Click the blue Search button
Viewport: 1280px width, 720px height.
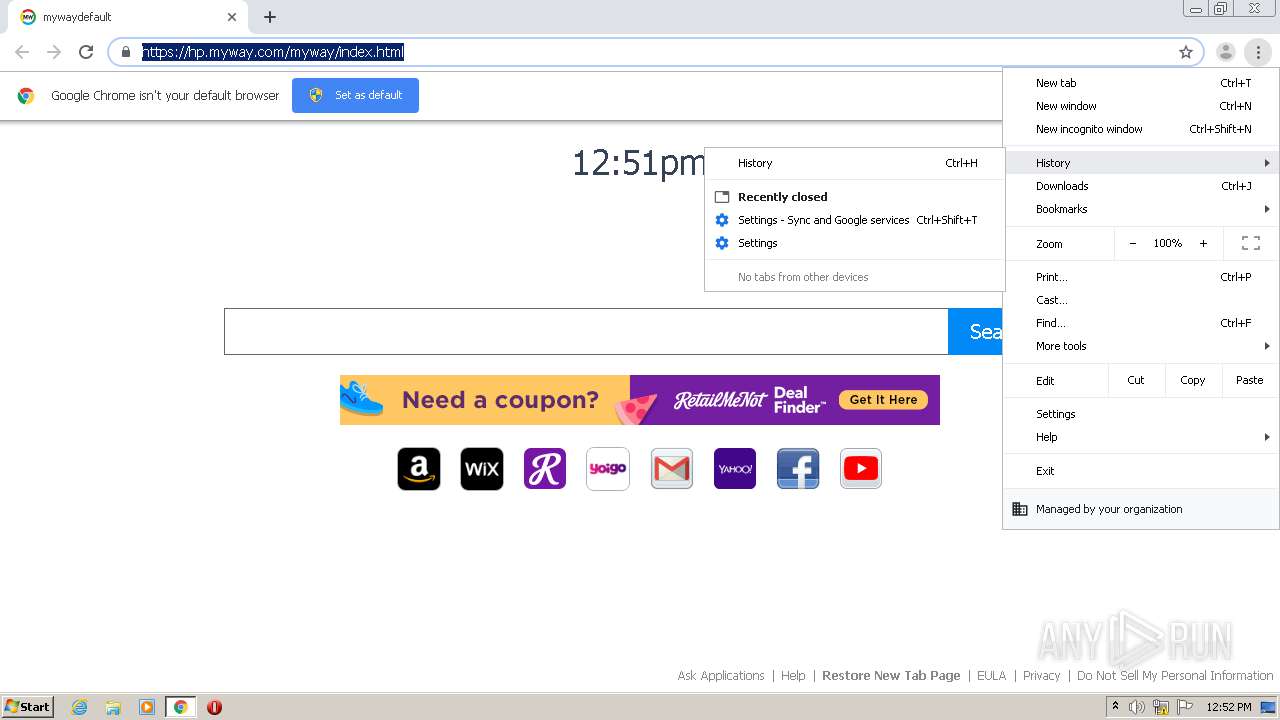click(975, 331)
